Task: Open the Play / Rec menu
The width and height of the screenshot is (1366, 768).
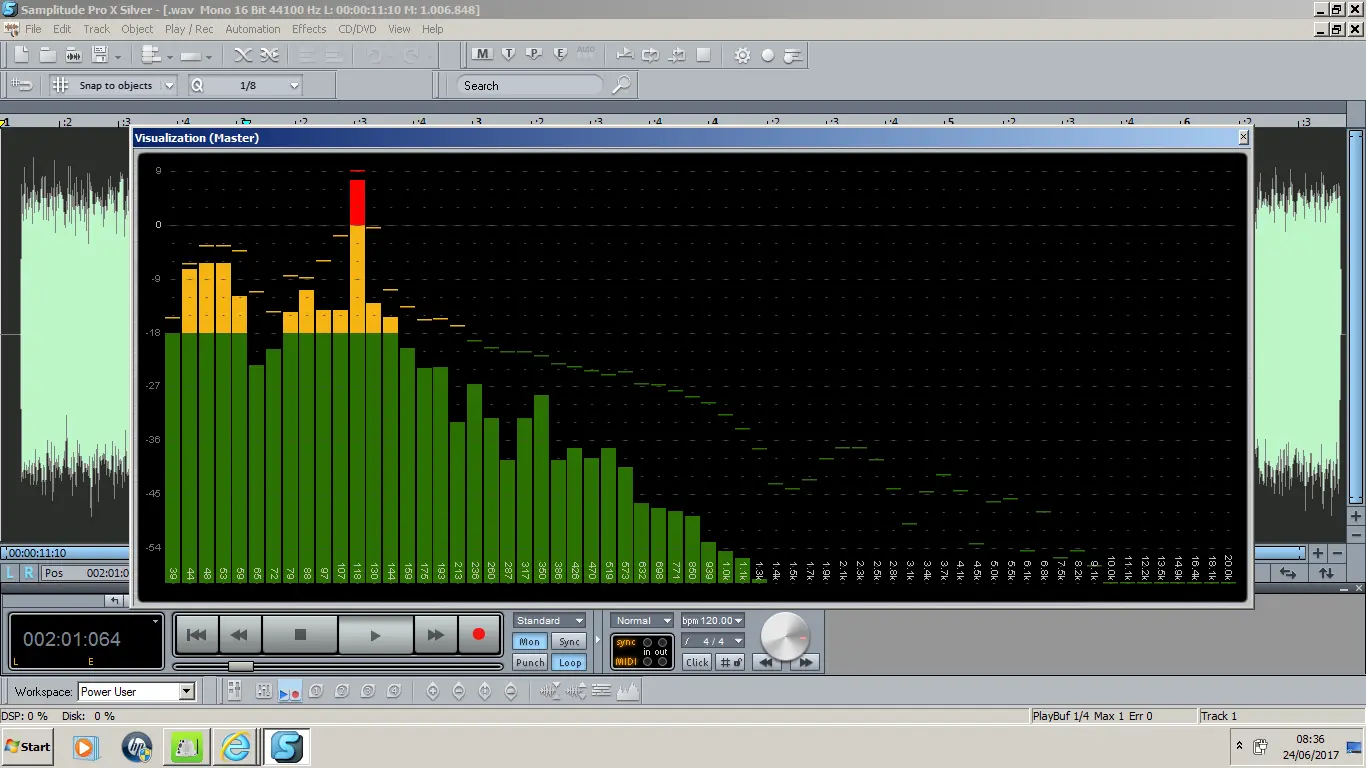Action: coord(190,29)
